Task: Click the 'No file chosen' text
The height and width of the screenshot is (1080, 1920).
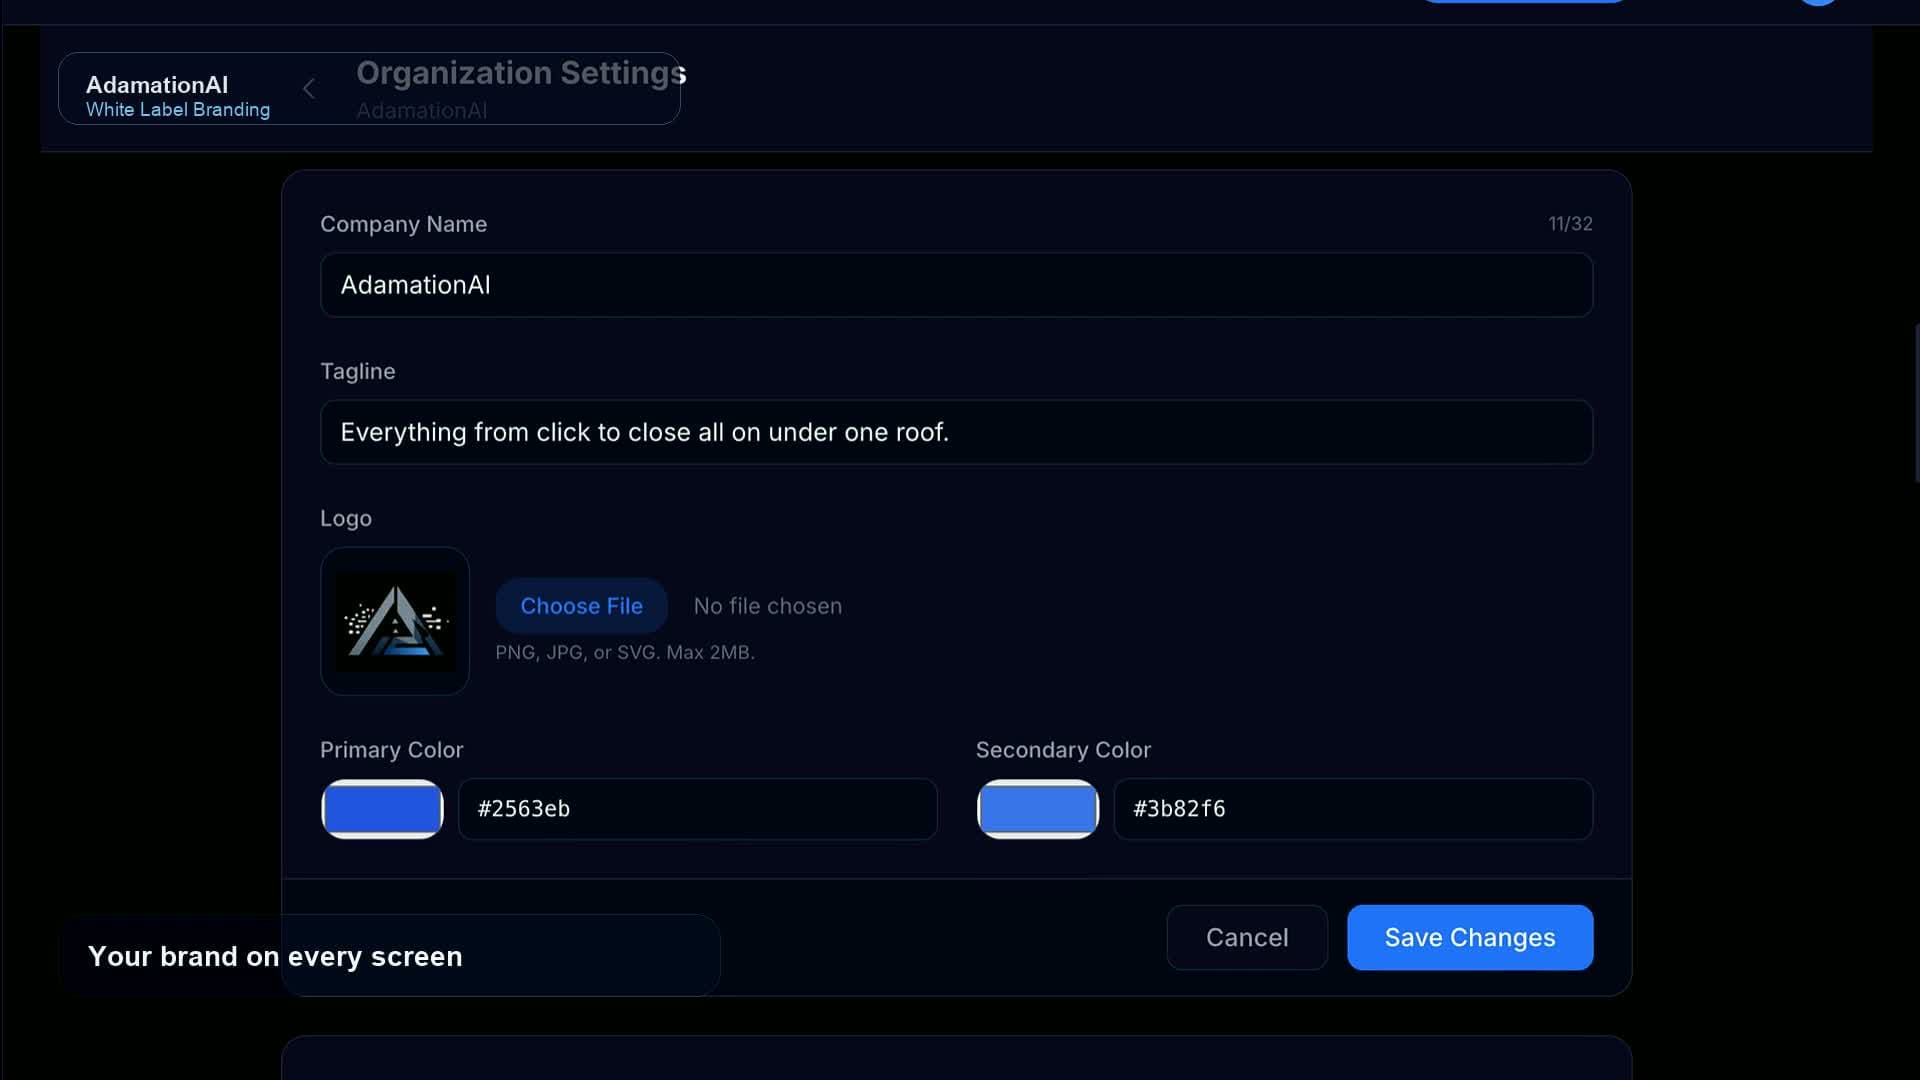Action: 768,606
